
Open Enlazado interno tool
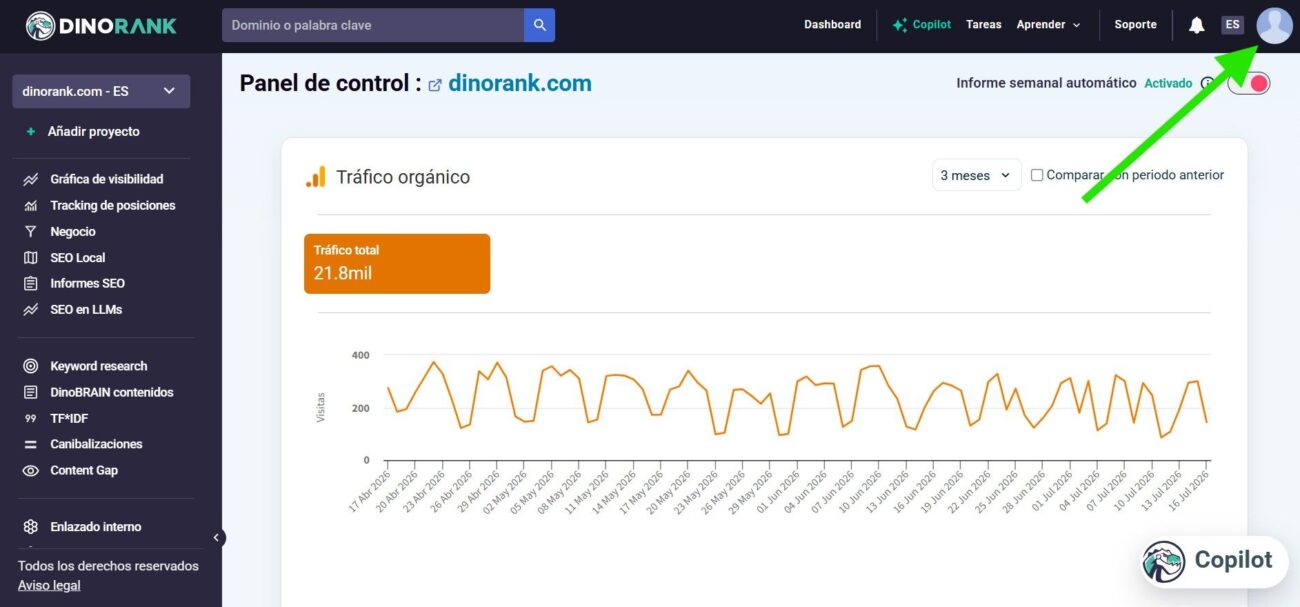[x=96, y=526]
